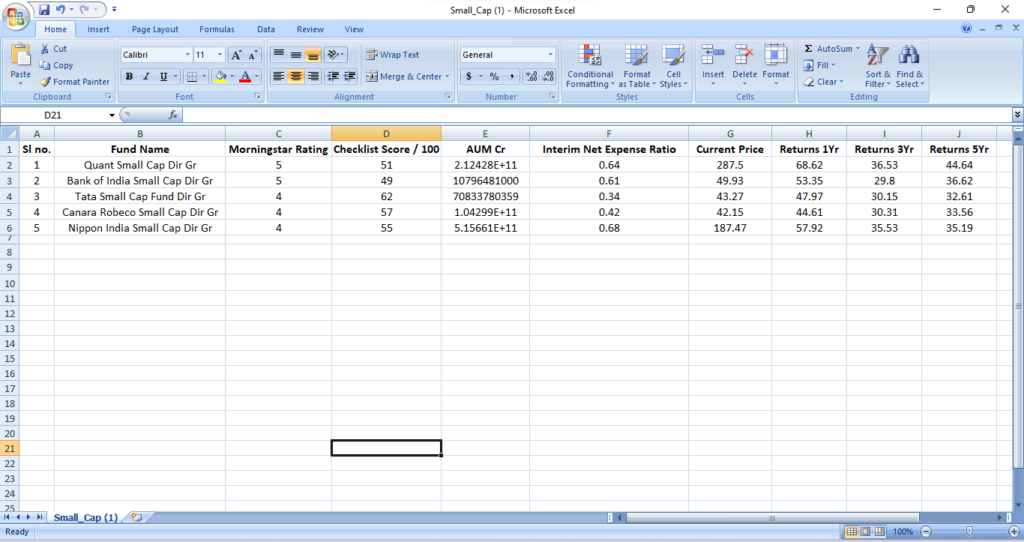Activate the Format Painter
The height and width of the screenshot is (542, 1024).
[74, 82]
